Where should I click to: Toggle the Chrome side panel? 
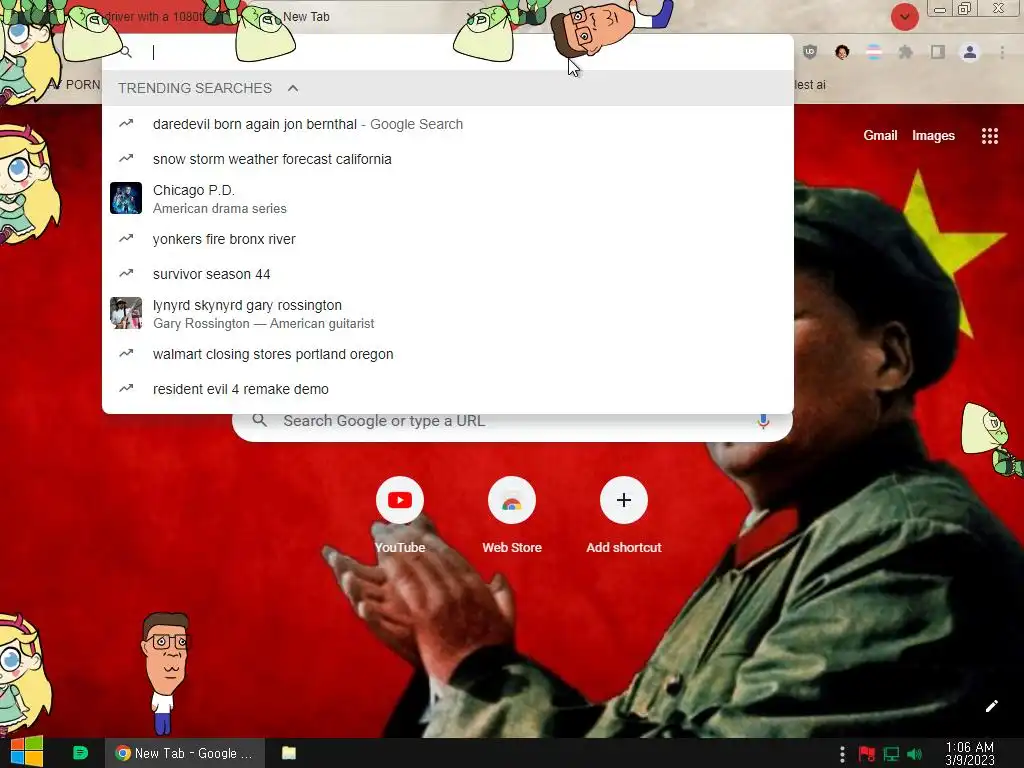pyautogui.click(x=938, y=52)
